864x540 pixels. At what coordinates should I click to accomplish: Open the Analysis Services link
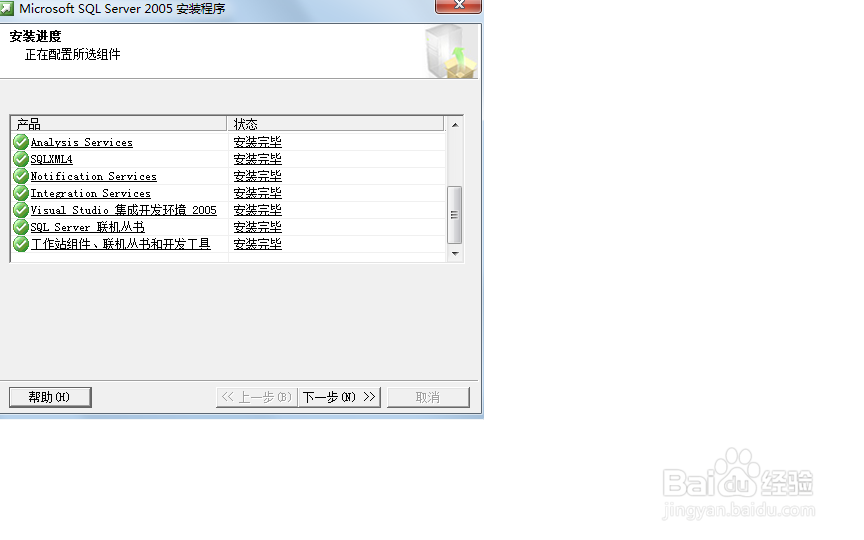pyautogui.click(x=82, y=143)
